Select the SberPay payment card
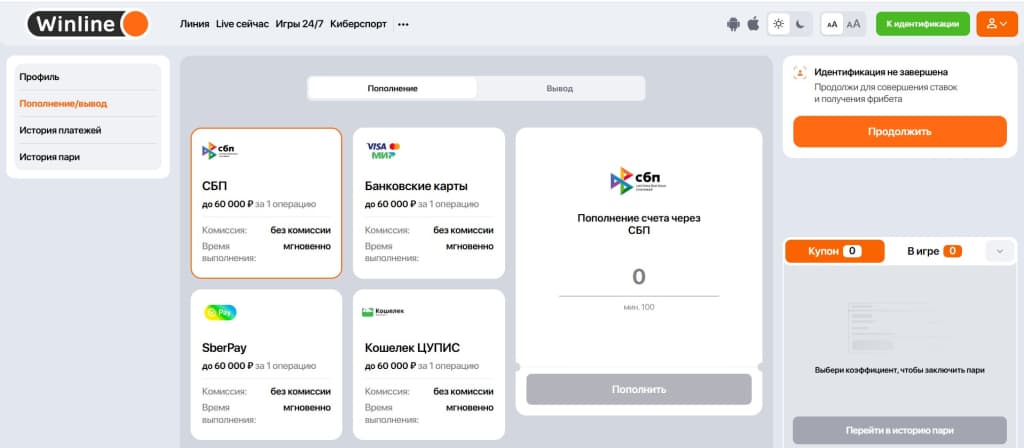 coord(266,364)
